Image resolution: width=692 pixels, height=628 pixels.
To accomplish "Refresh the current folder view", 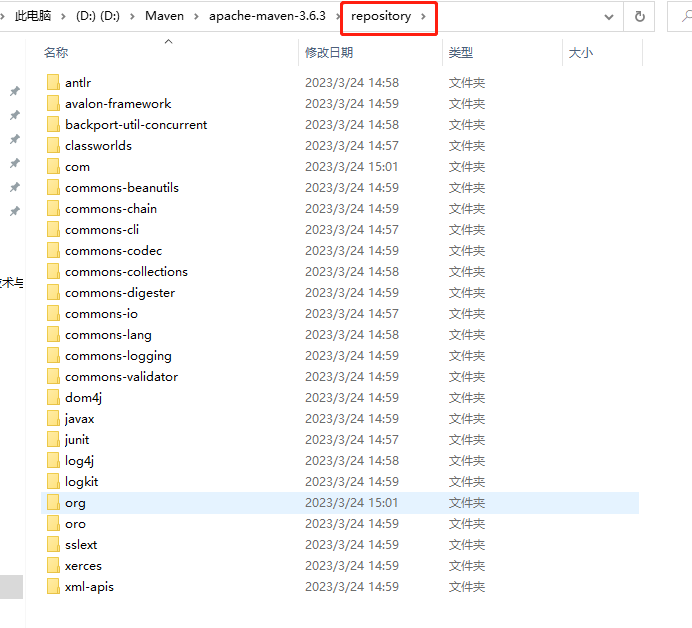I will pos(639,16).
